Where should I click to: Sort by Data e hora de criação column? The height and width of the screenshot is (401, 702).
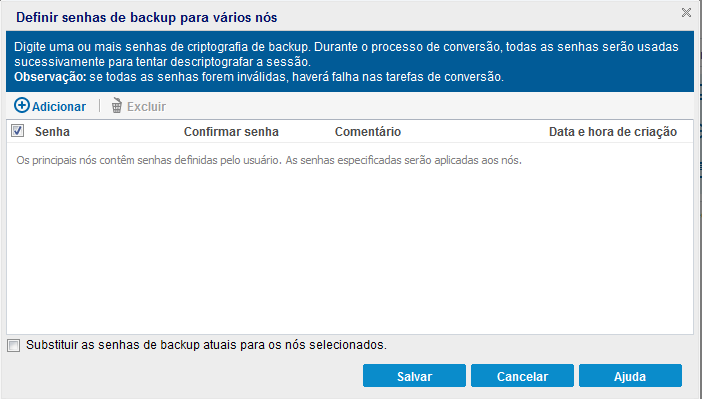coord(613,131)
